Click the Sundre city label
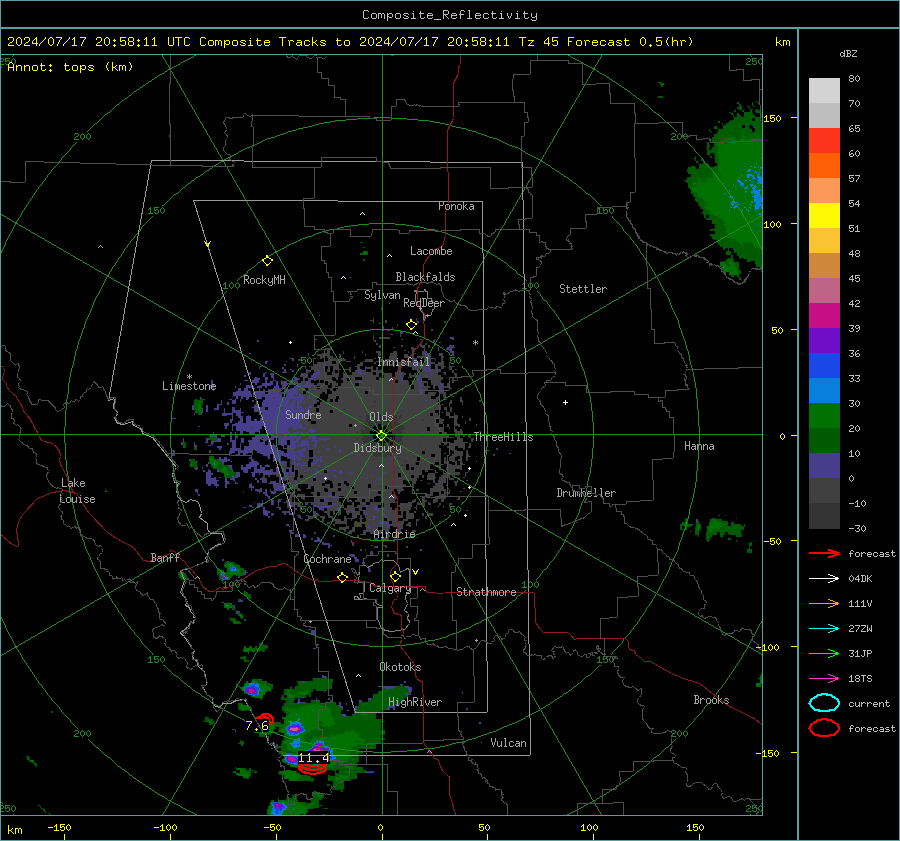This screenshot has height=841, width=900. tap(304, 415)
